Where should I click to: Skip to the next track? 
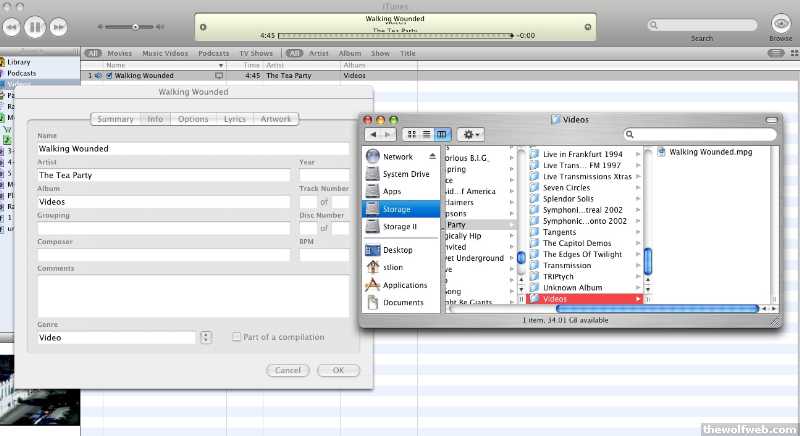pos(59,26)
